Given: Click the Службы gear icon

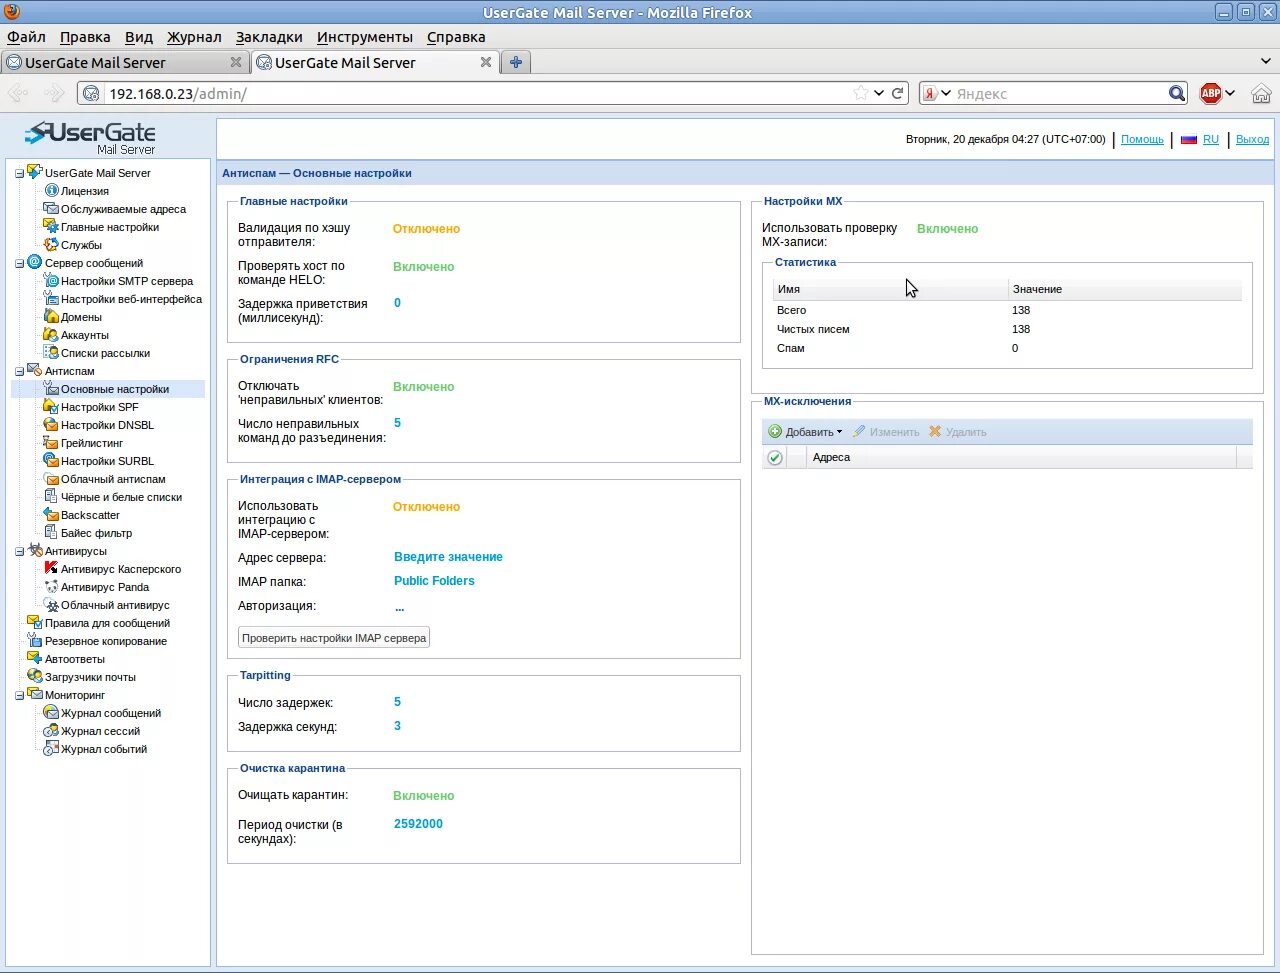Looking at the screenshot, I should click(x=51, y=244).
